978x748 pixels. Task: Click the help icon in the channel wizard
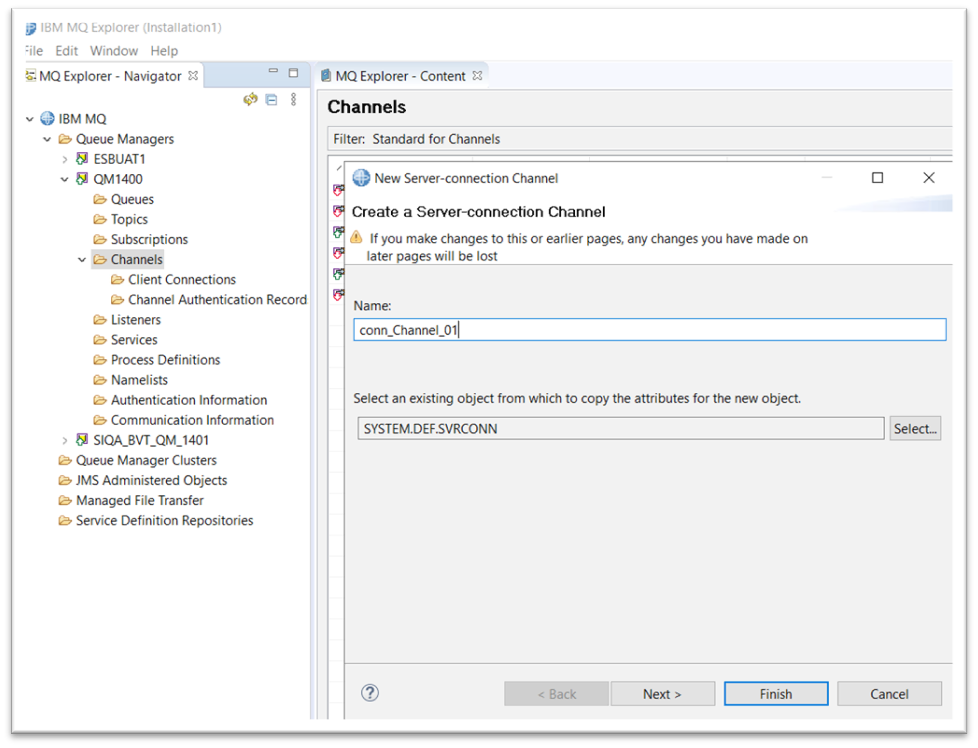point(369,693)
